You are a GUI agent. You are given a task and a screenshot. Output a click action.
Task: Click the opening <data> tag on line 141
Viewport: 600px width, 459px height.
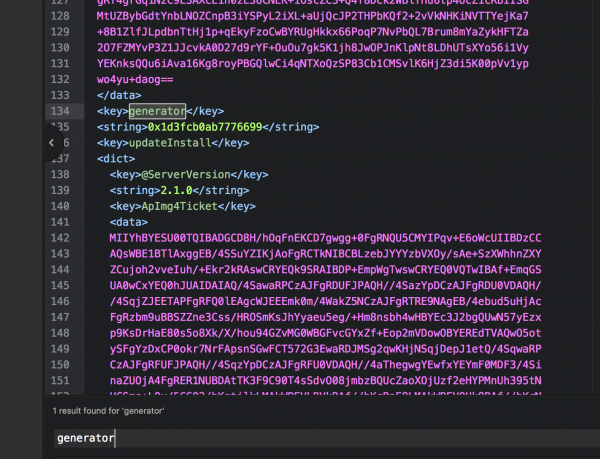129,222
